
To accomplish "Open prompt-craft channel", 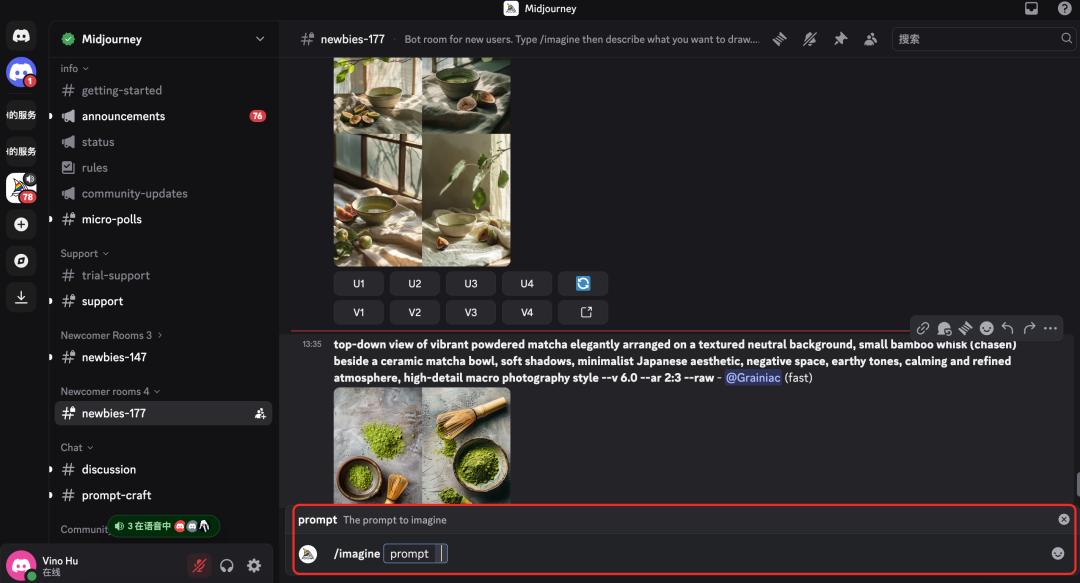I will tap(163, 495).
